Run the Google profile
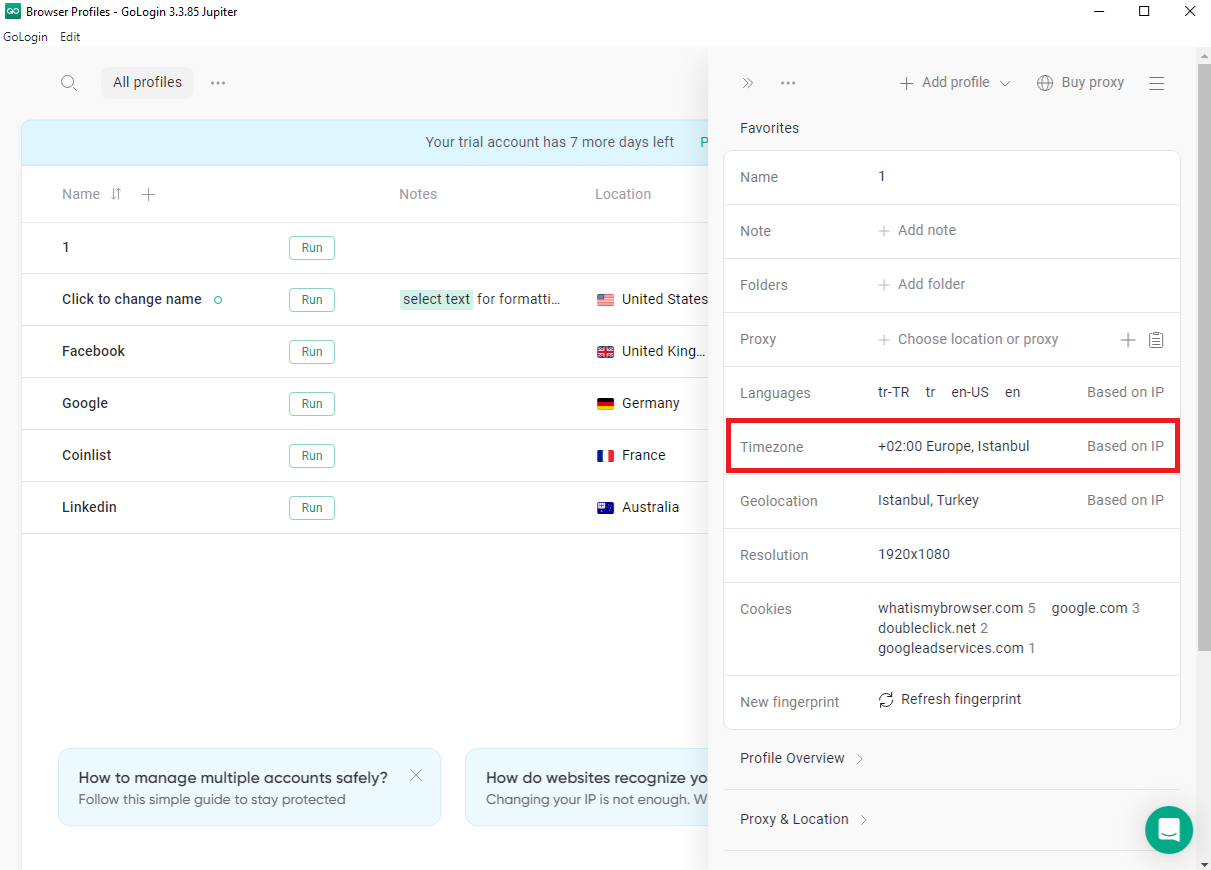Image resolution: width=1211 pixels, height=870 pixels. pos(312,404)
